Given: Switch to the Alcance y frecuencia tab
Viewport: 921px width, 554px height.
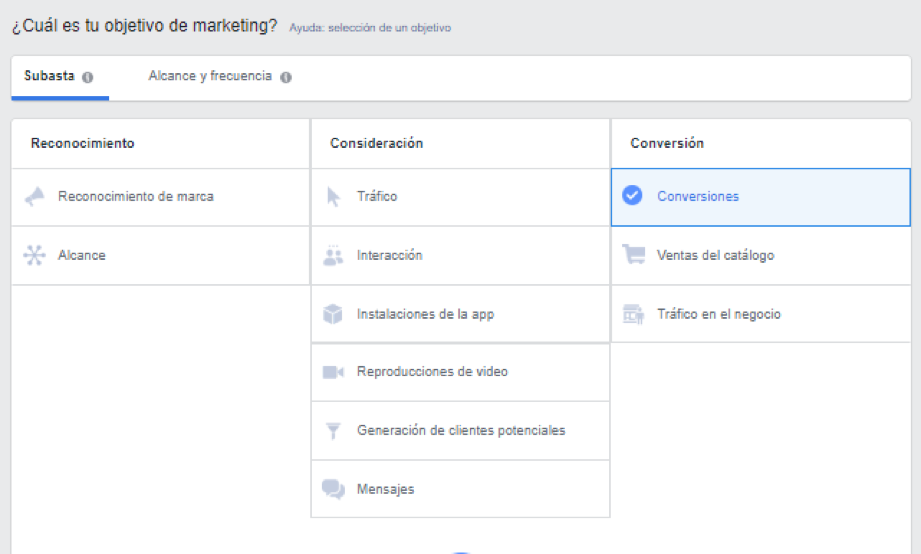Looking at the screenshot, I should [220, 77].
